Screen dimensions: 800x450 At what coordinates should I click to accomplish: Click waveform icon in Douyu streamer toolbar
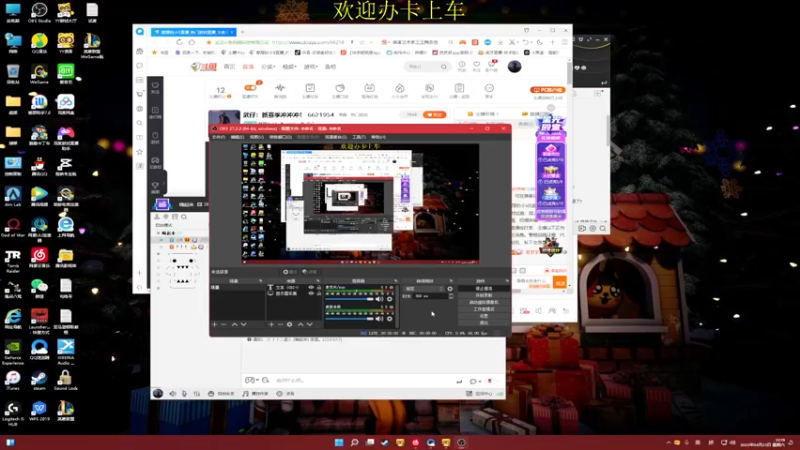click(280, 88)
